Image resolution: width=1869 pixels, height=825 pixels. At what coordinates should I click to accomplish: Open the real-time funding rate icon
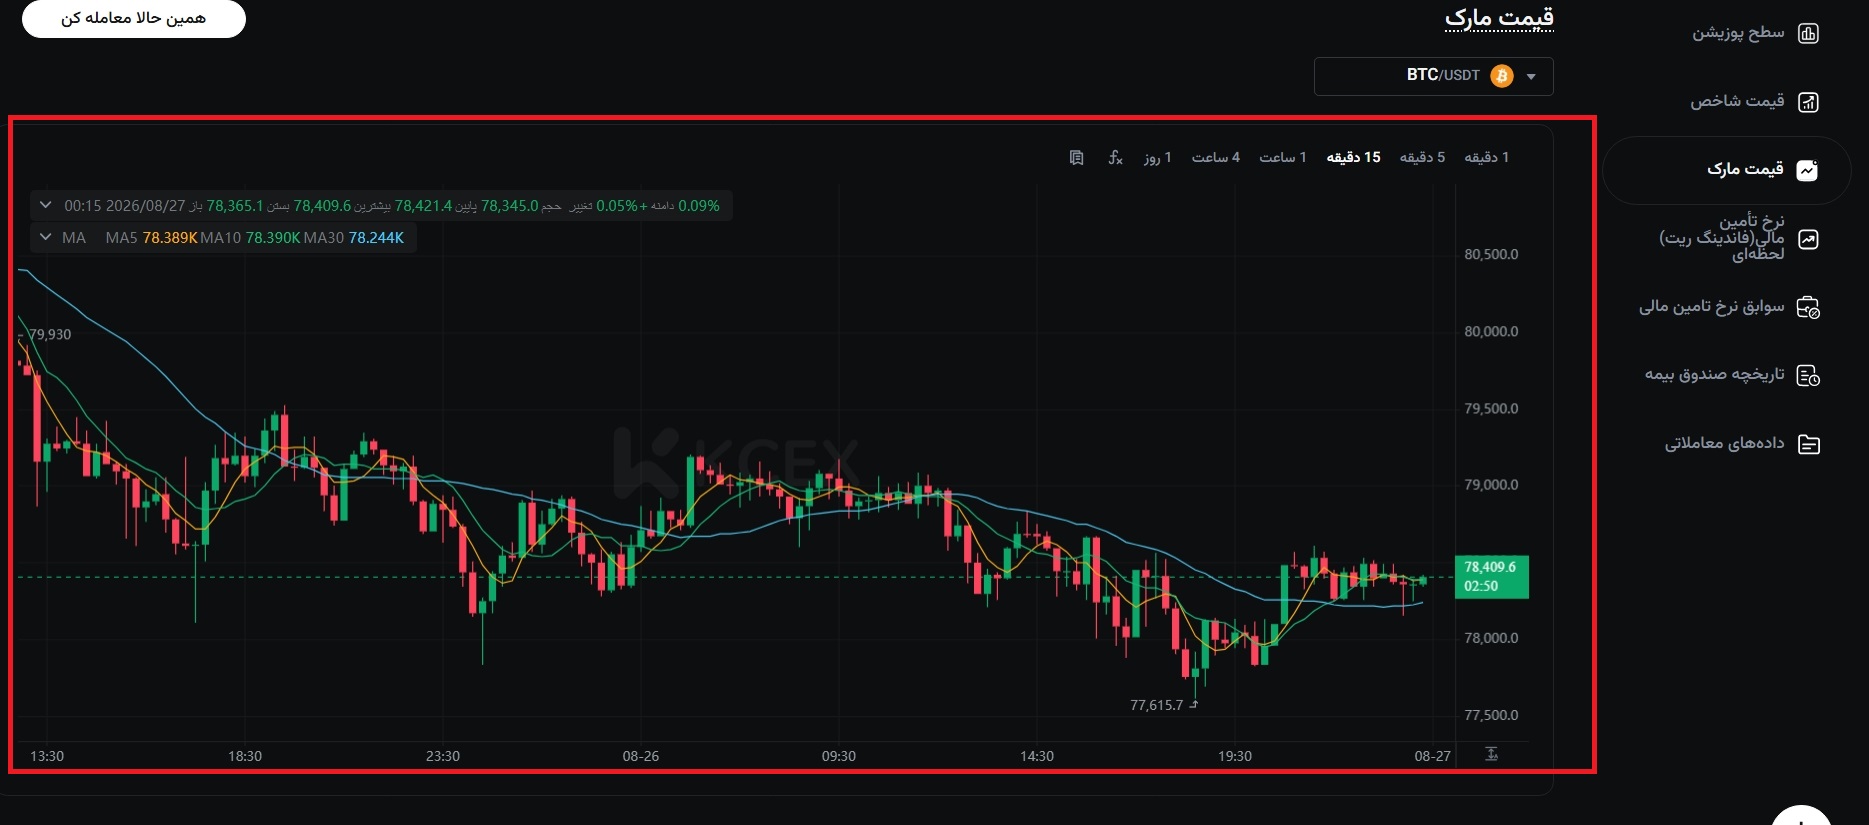click(1808, 239)
